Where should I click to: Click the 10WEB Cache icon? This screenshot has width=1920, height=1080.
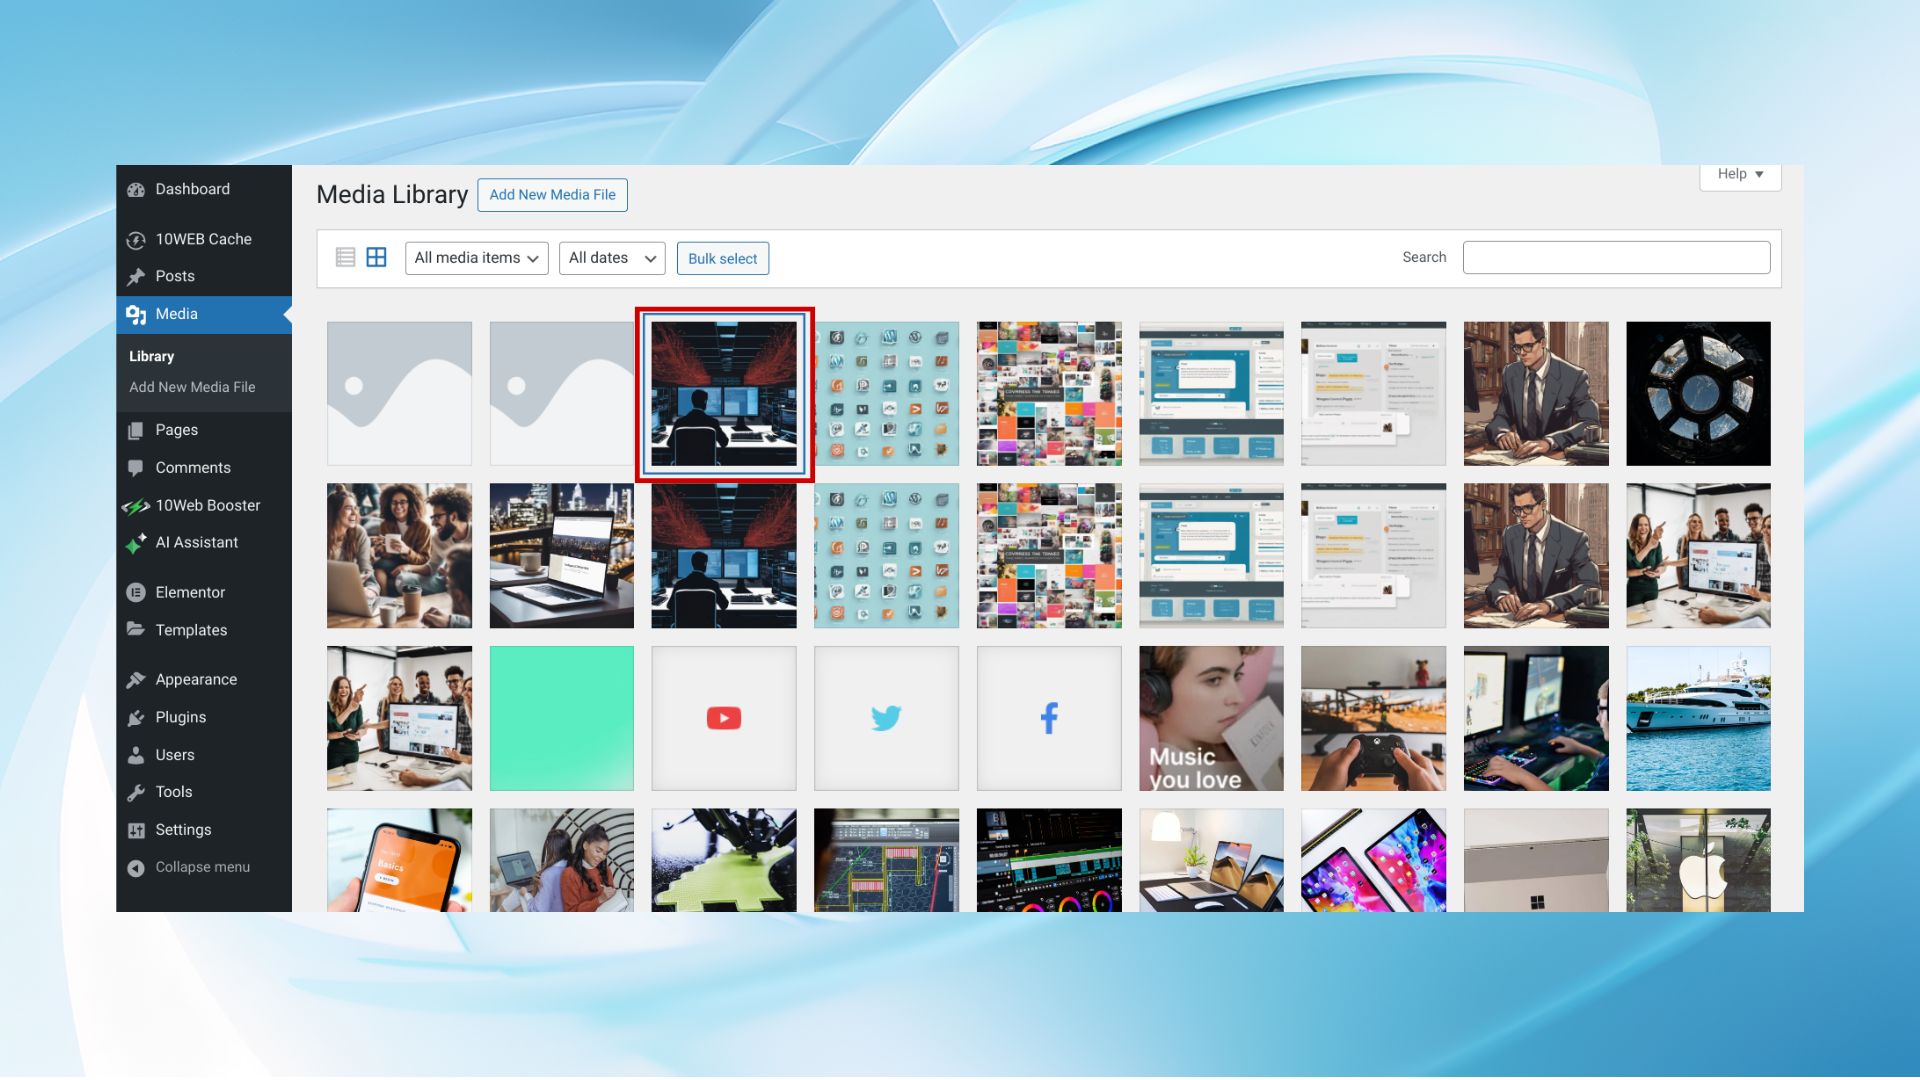point(136,240)
